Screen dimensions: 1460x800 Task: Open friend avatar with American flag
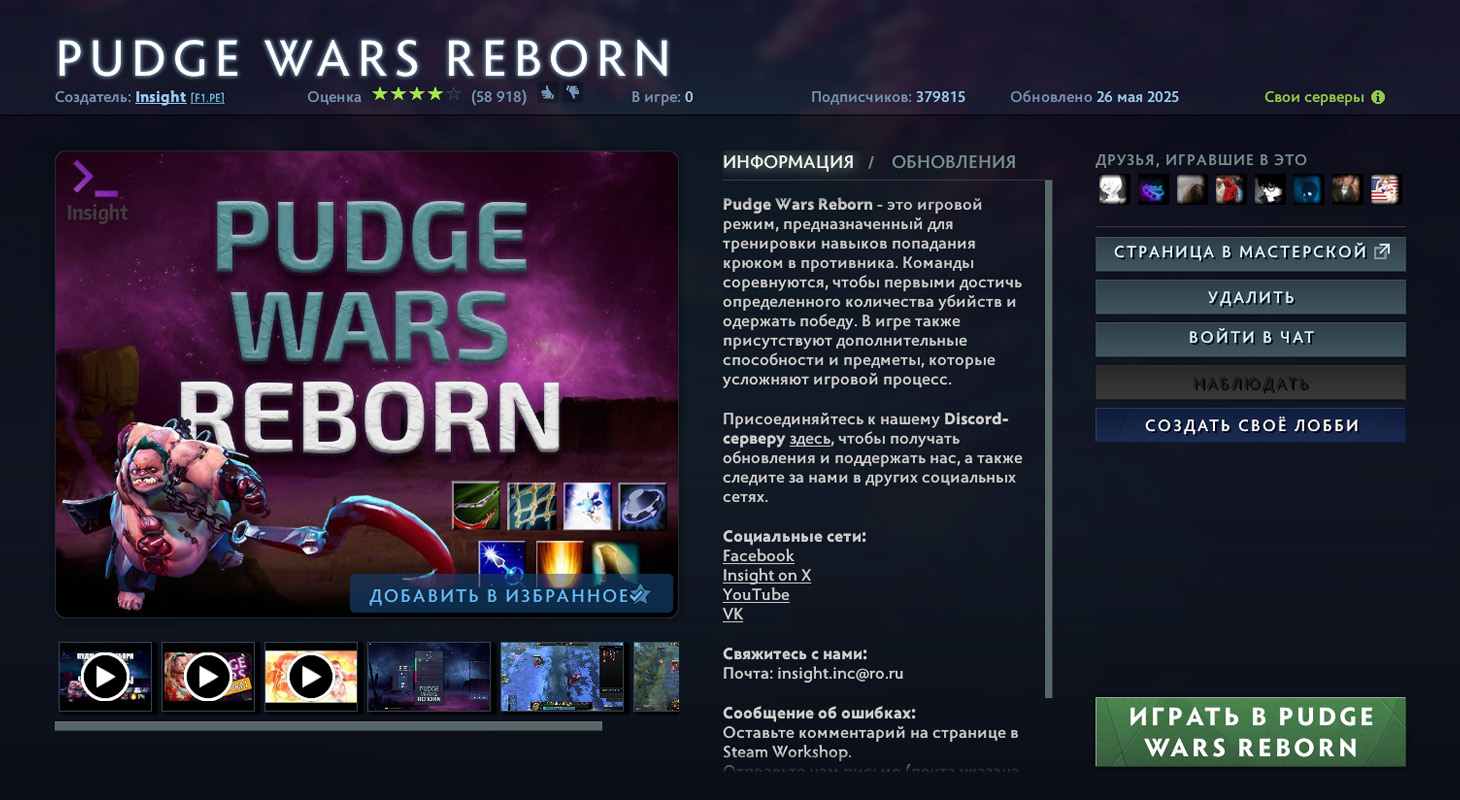coord(1385,189)
